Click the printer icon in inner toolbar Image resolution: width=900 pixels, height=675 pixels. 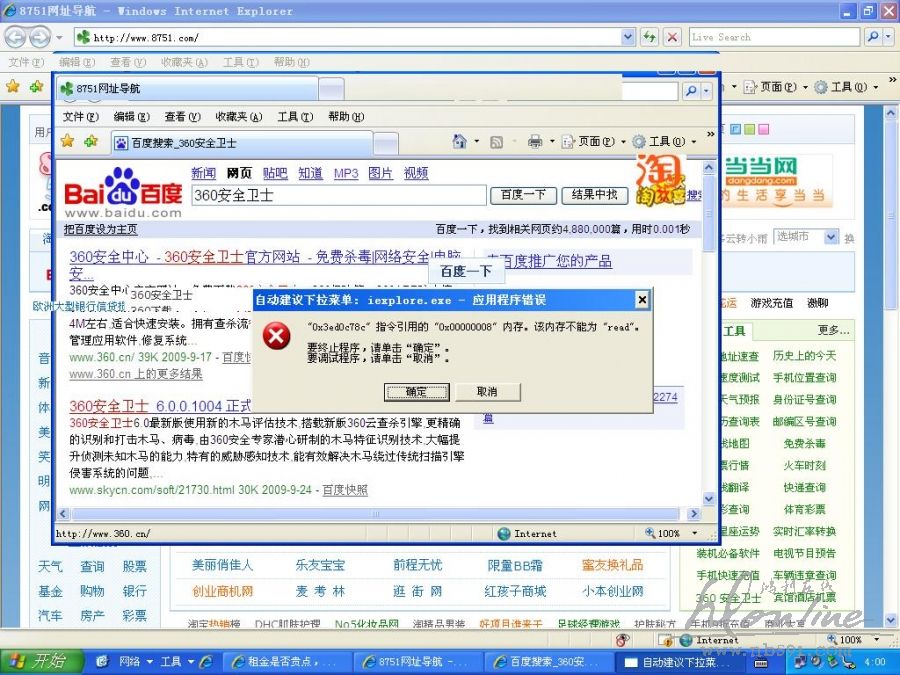pos(535,142)
